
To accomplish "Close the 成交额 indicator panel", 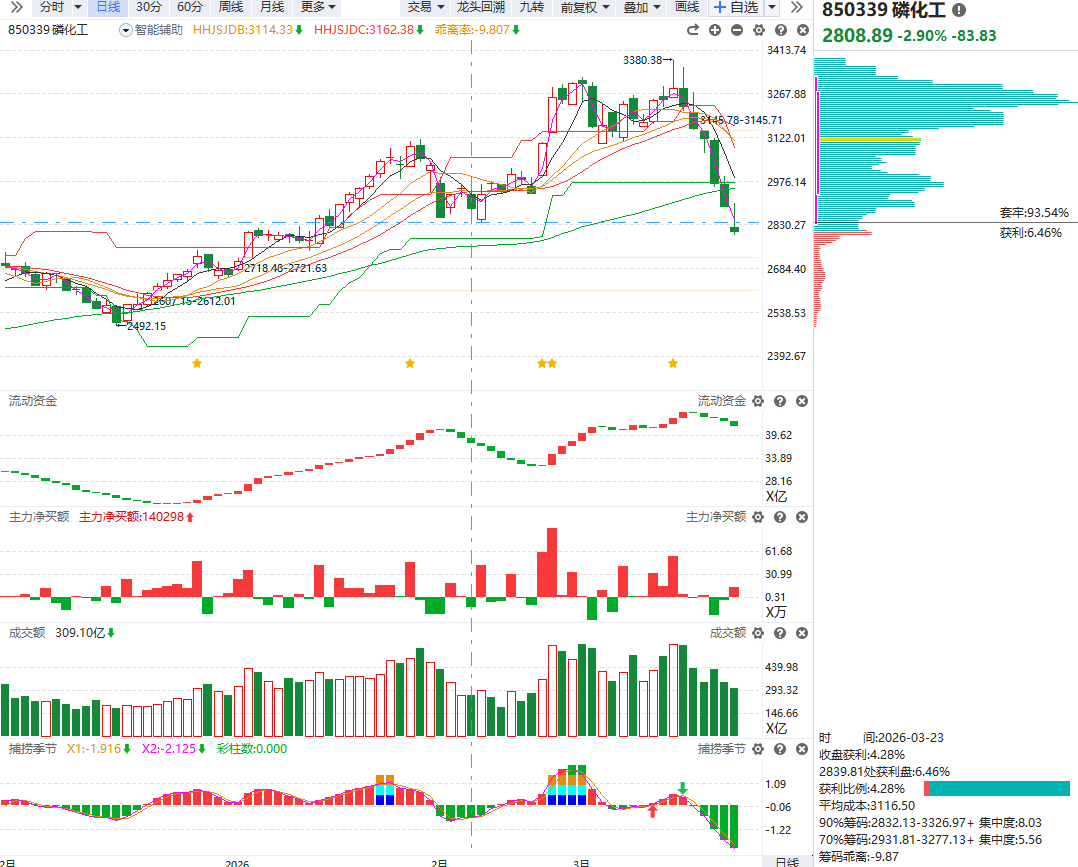I will [801, 633].
